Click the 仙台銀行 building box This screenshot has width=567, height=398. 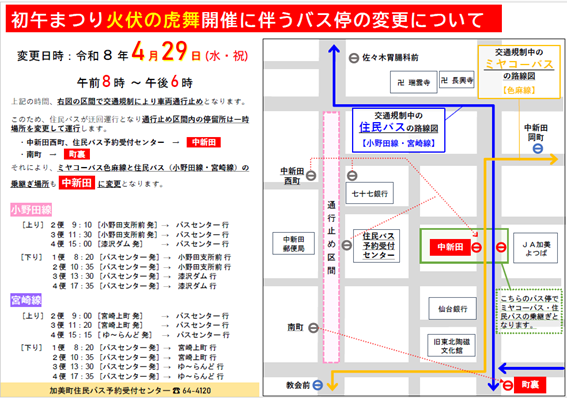click(452, 309)
